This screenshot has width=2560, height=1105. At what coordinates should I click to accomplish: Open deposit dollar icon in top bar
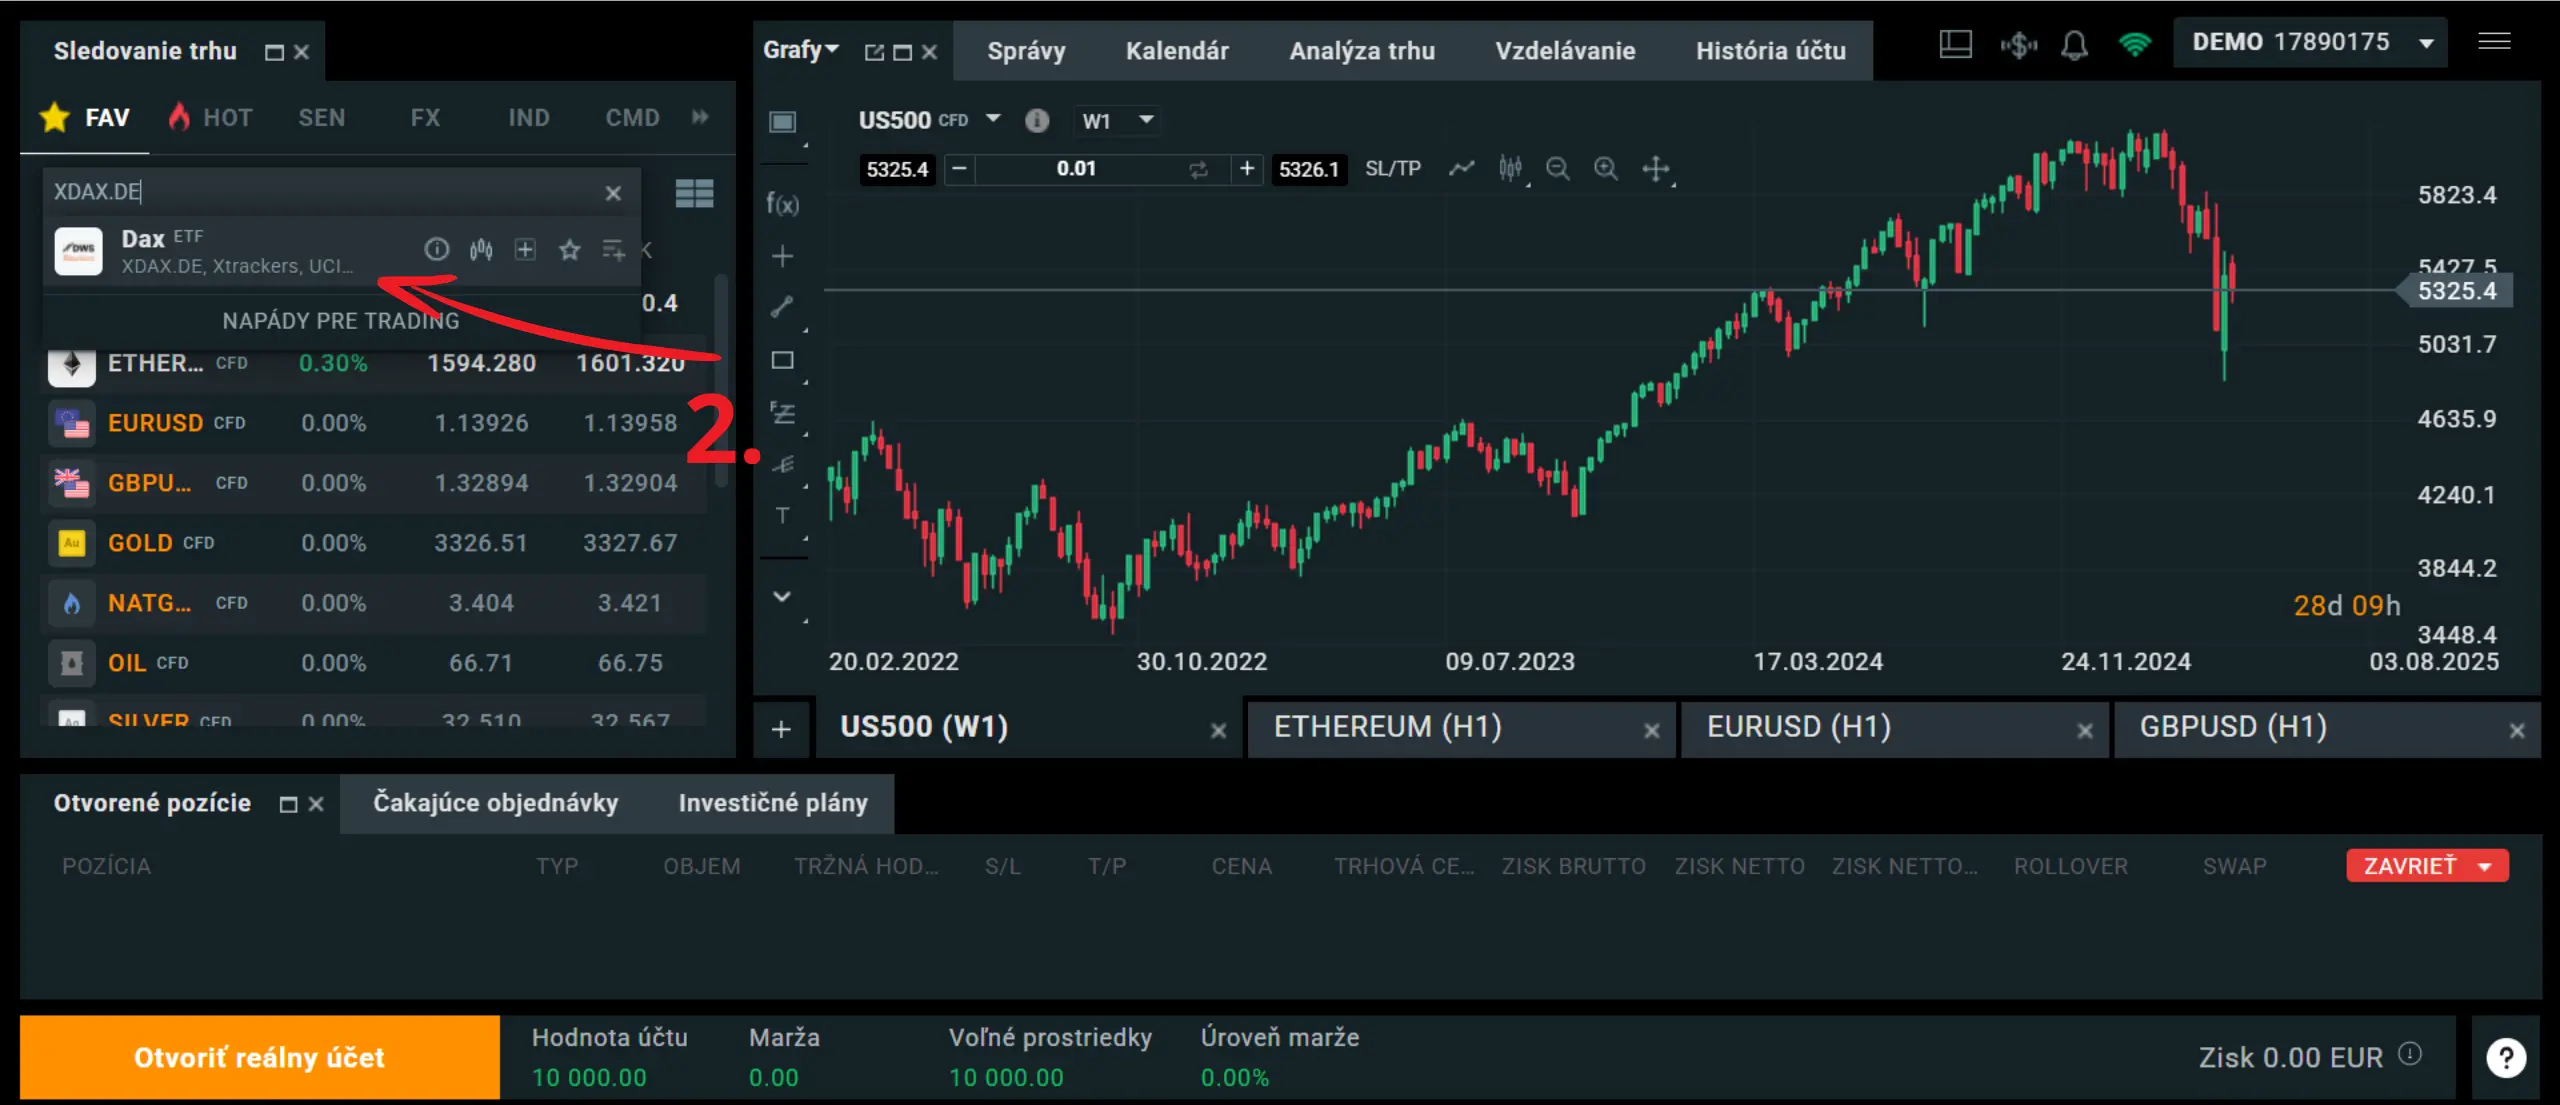tap(2018, 44)
